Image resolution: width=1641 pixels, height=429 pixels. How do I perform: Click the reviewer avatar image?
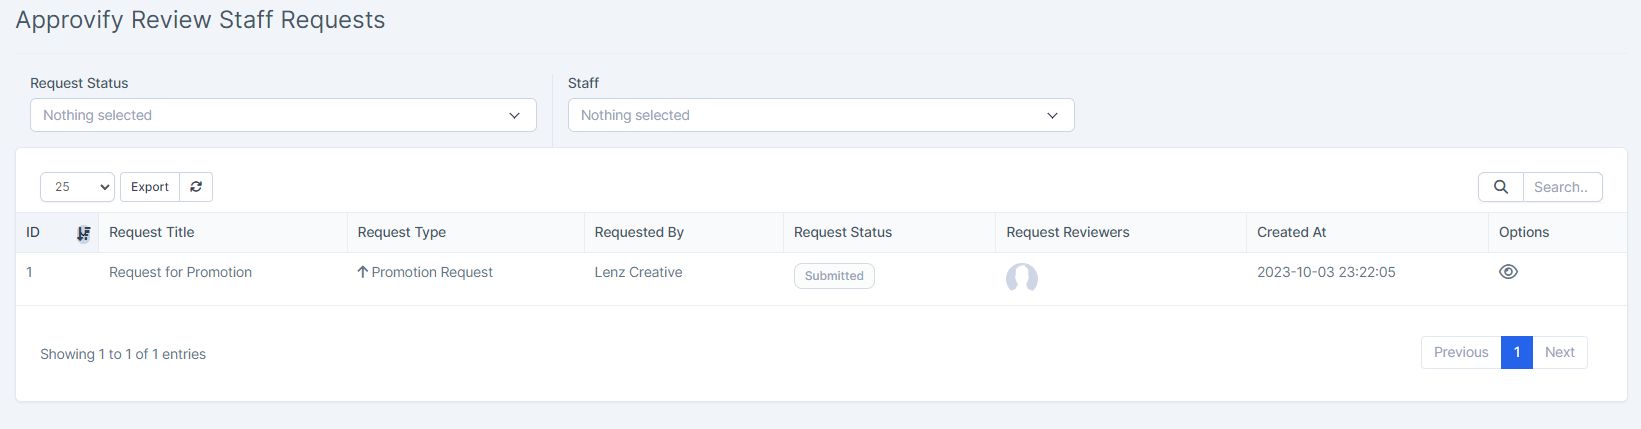[1022, 278]
